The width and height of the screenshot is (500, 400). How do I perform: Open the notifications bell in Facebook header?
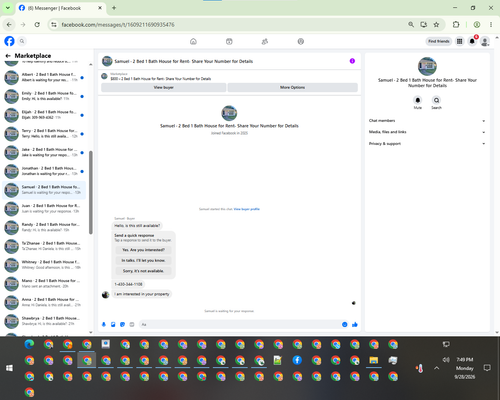coord(472,41)
